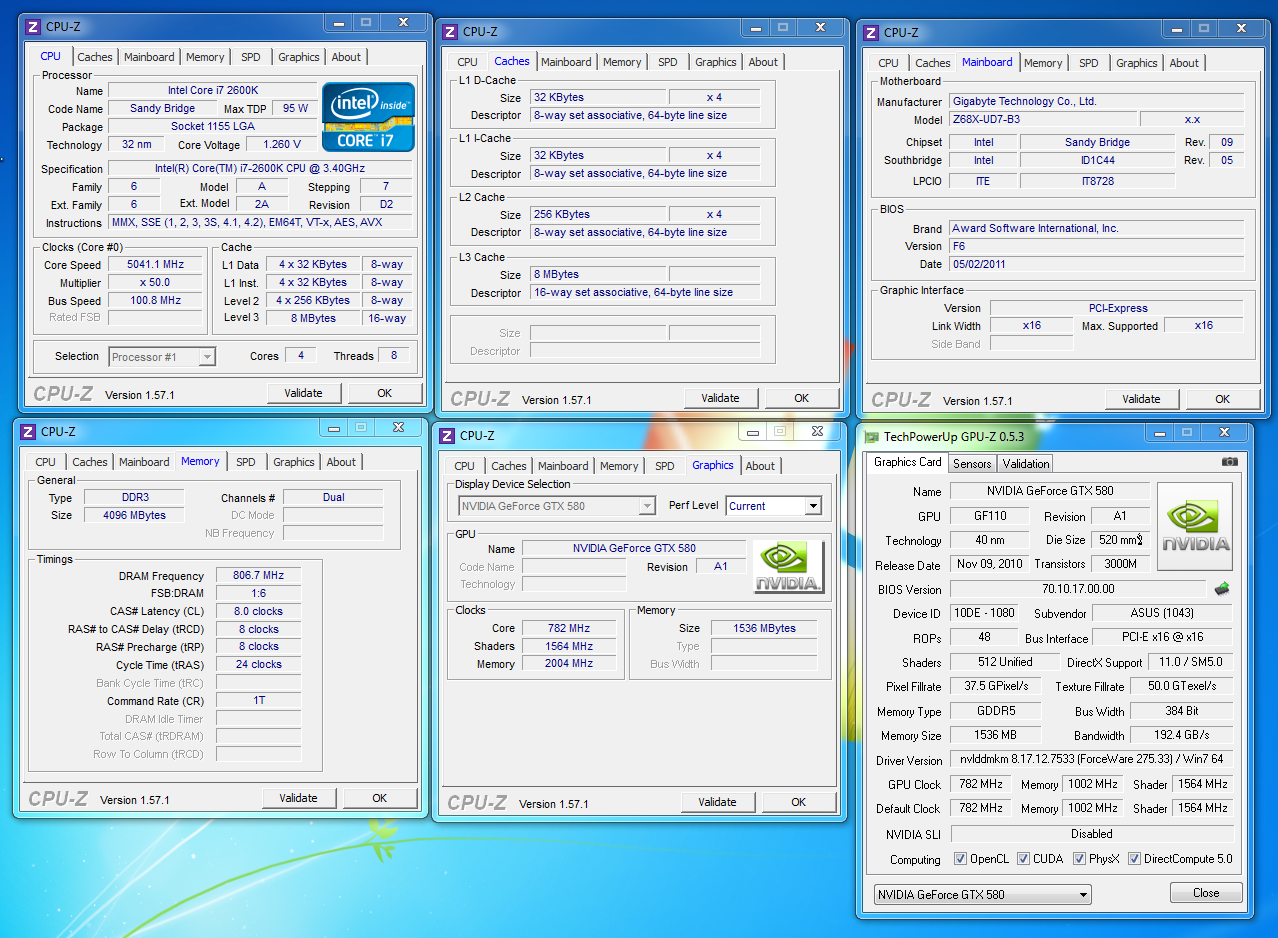The image size is (1278, 938).
Task: Click the title bar icon of the CPU-Z Graphics window
Action: [446, 436]
